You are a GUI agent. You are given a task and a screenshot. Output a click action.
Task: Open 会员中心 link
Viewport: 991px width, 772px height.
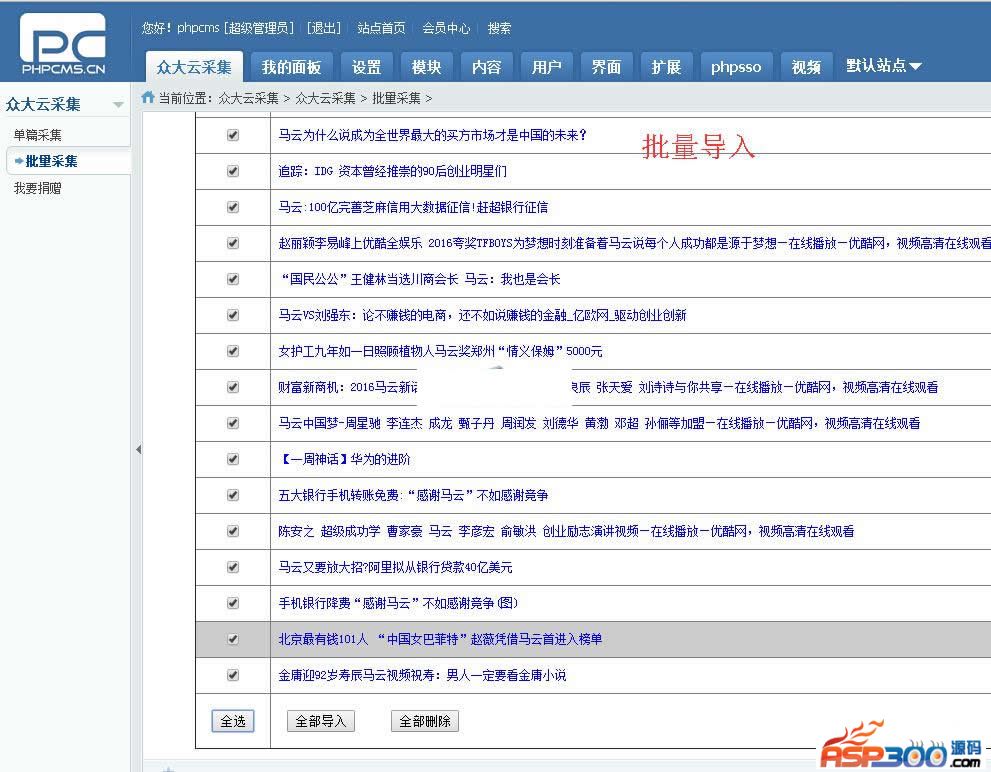[x=446, y=28]
